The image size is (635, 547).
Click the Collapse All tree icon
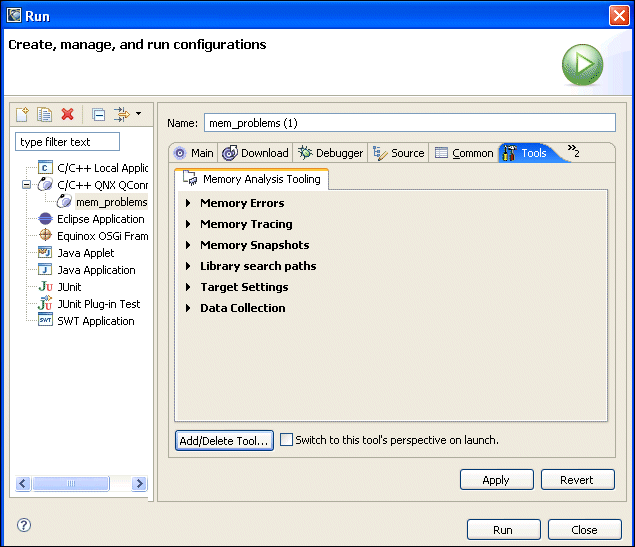(98, 115)
